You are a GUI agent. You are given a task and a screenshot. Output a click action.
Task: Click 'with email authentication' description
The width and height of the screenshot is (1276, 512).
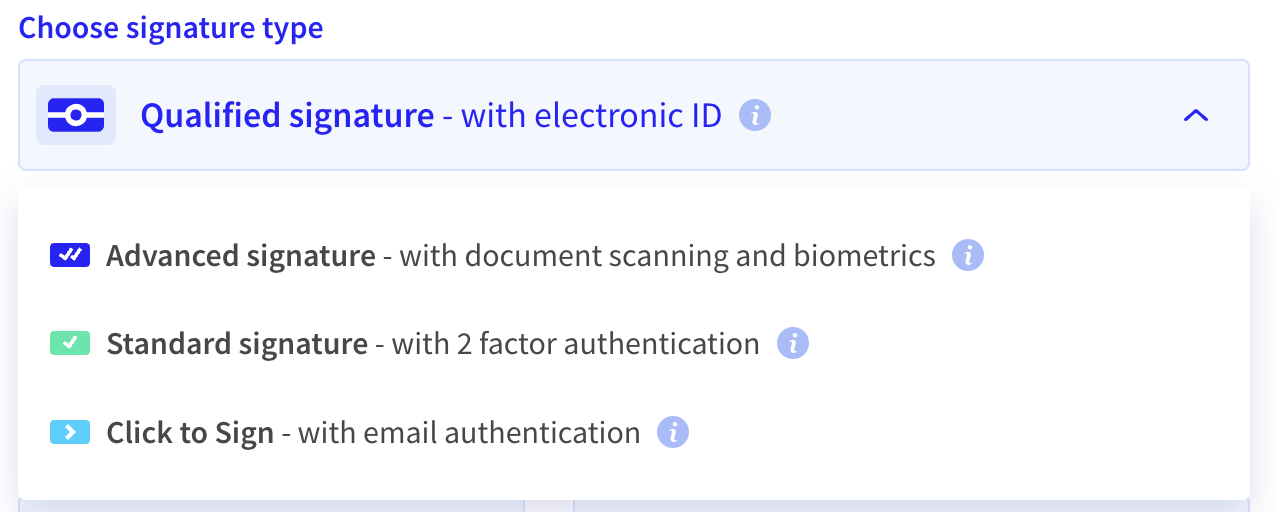[469, 432]
